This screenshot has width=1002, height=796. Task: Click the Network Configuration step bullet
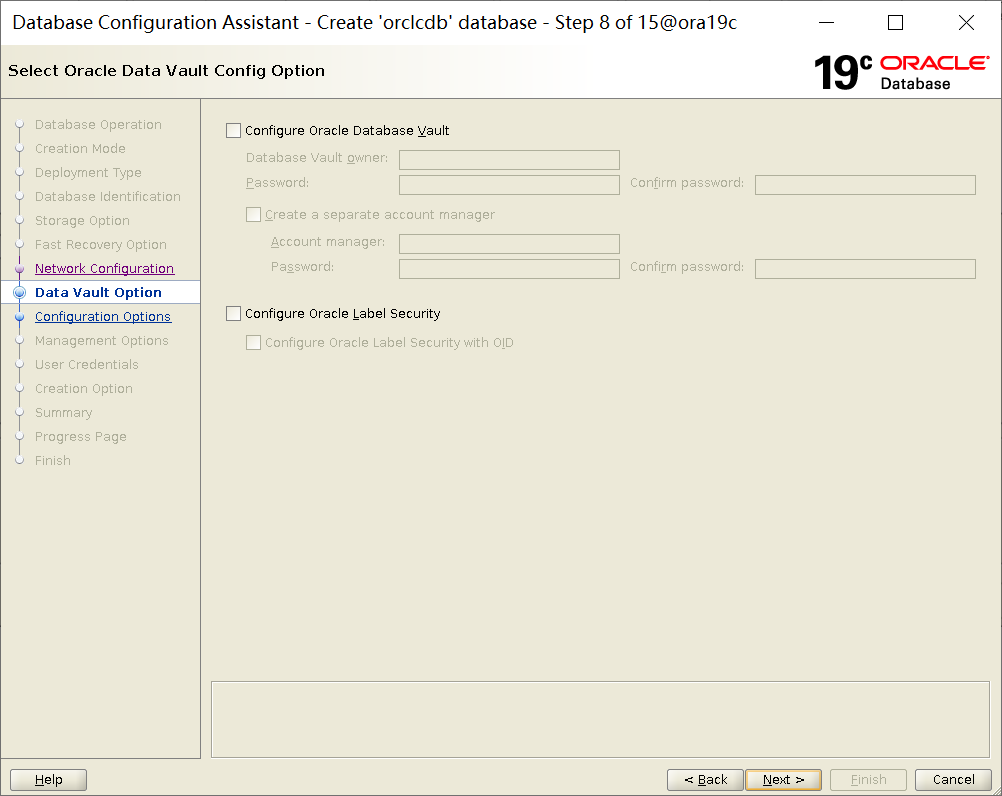(20, 268)
